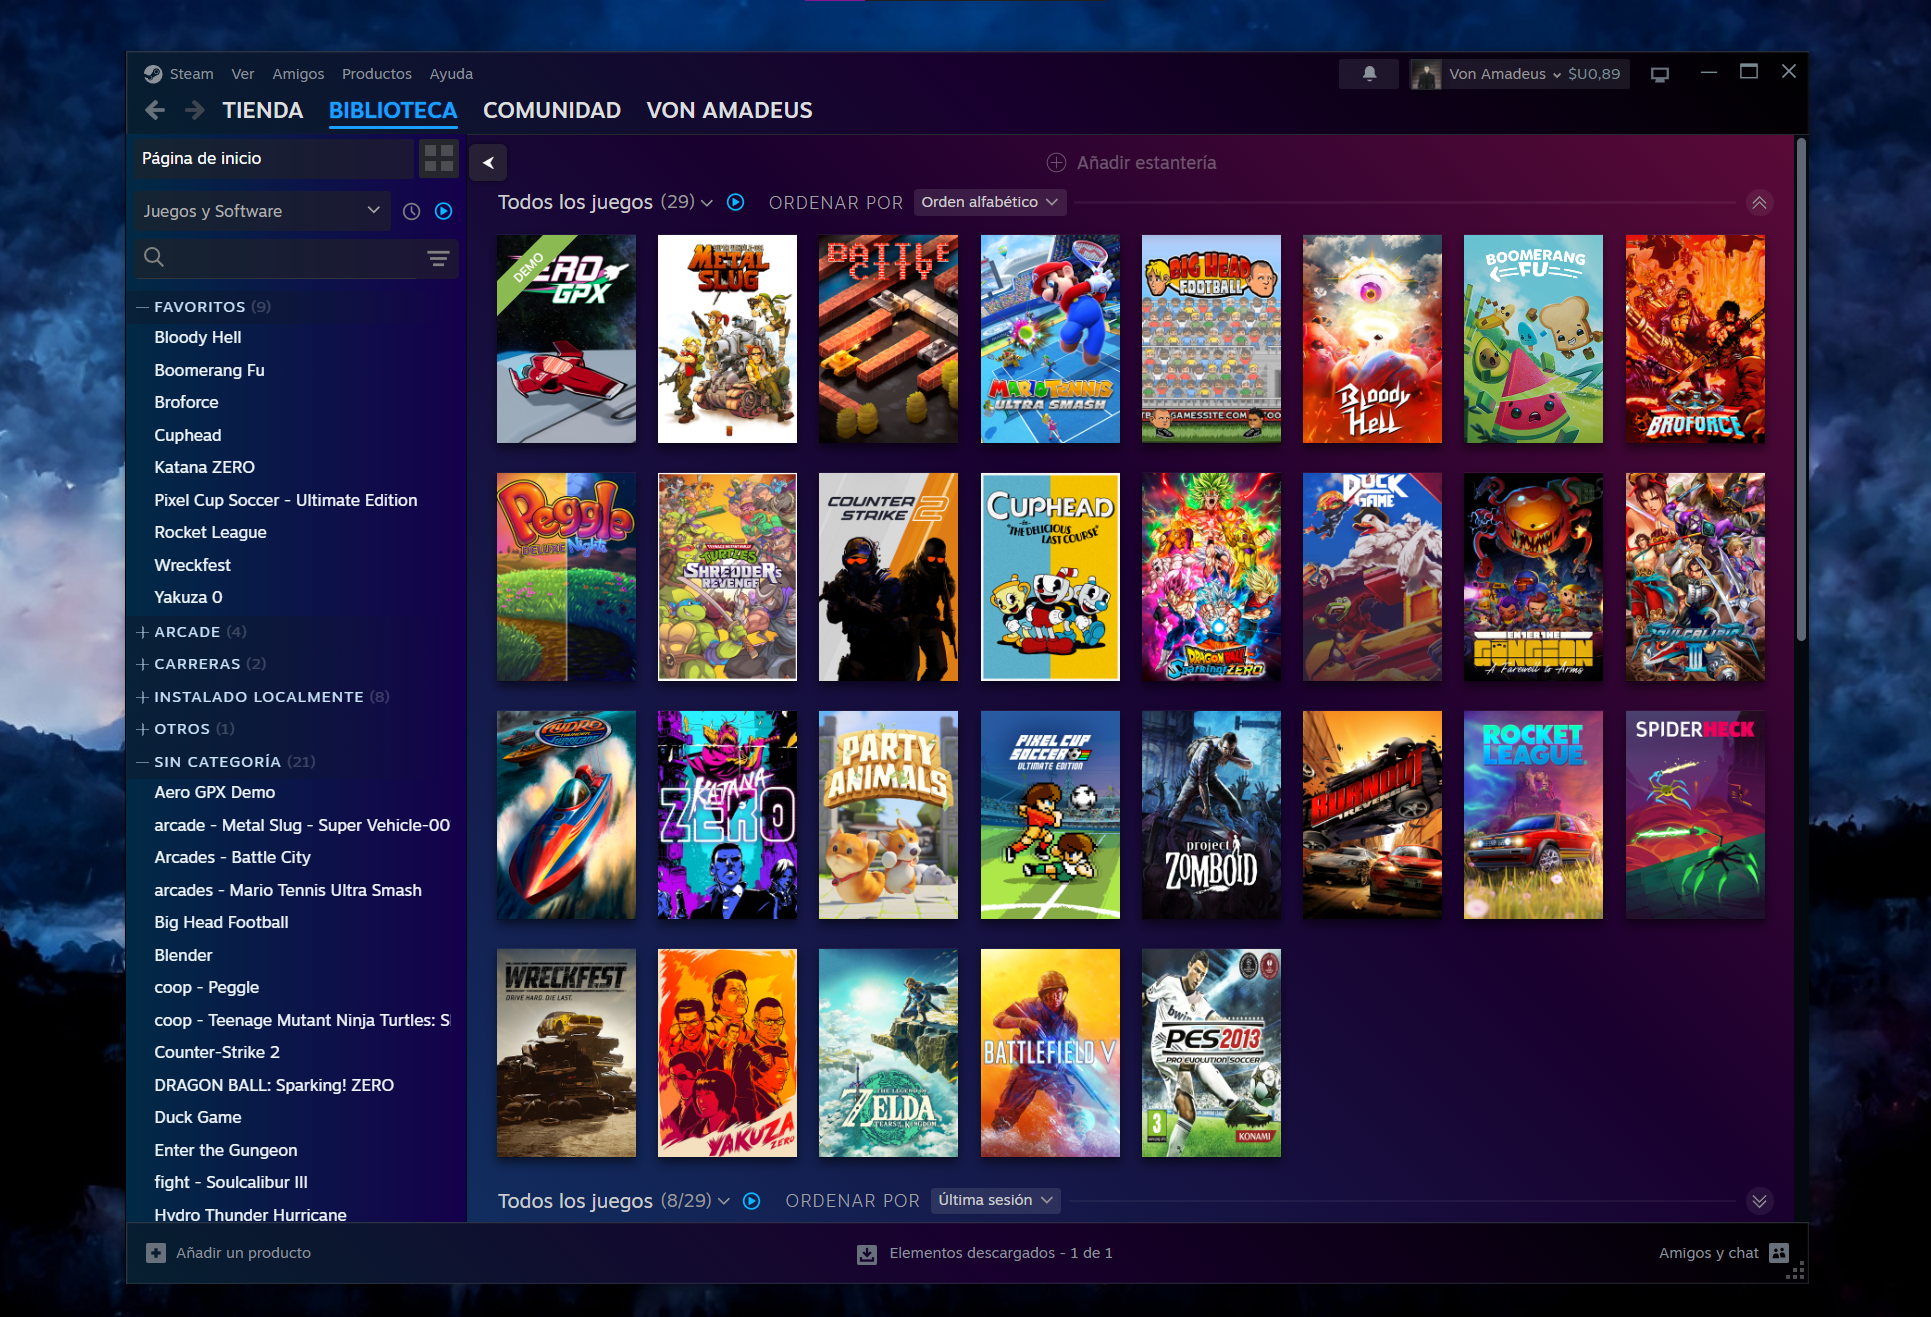Click Añadir estantería button
The image size is (1931, 1317).
pyautogui.click(x=1131, y=162)
